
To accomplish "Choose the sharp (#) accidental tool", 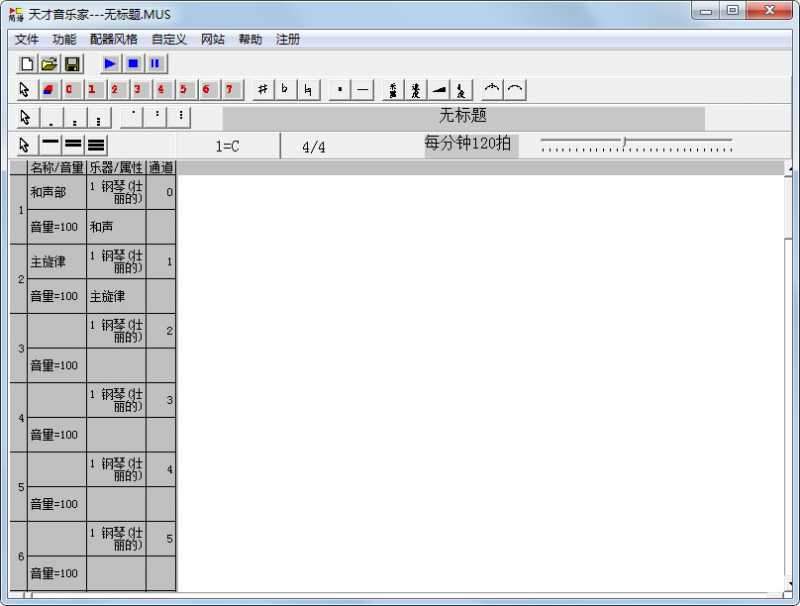I will click(x=262, y=90).
